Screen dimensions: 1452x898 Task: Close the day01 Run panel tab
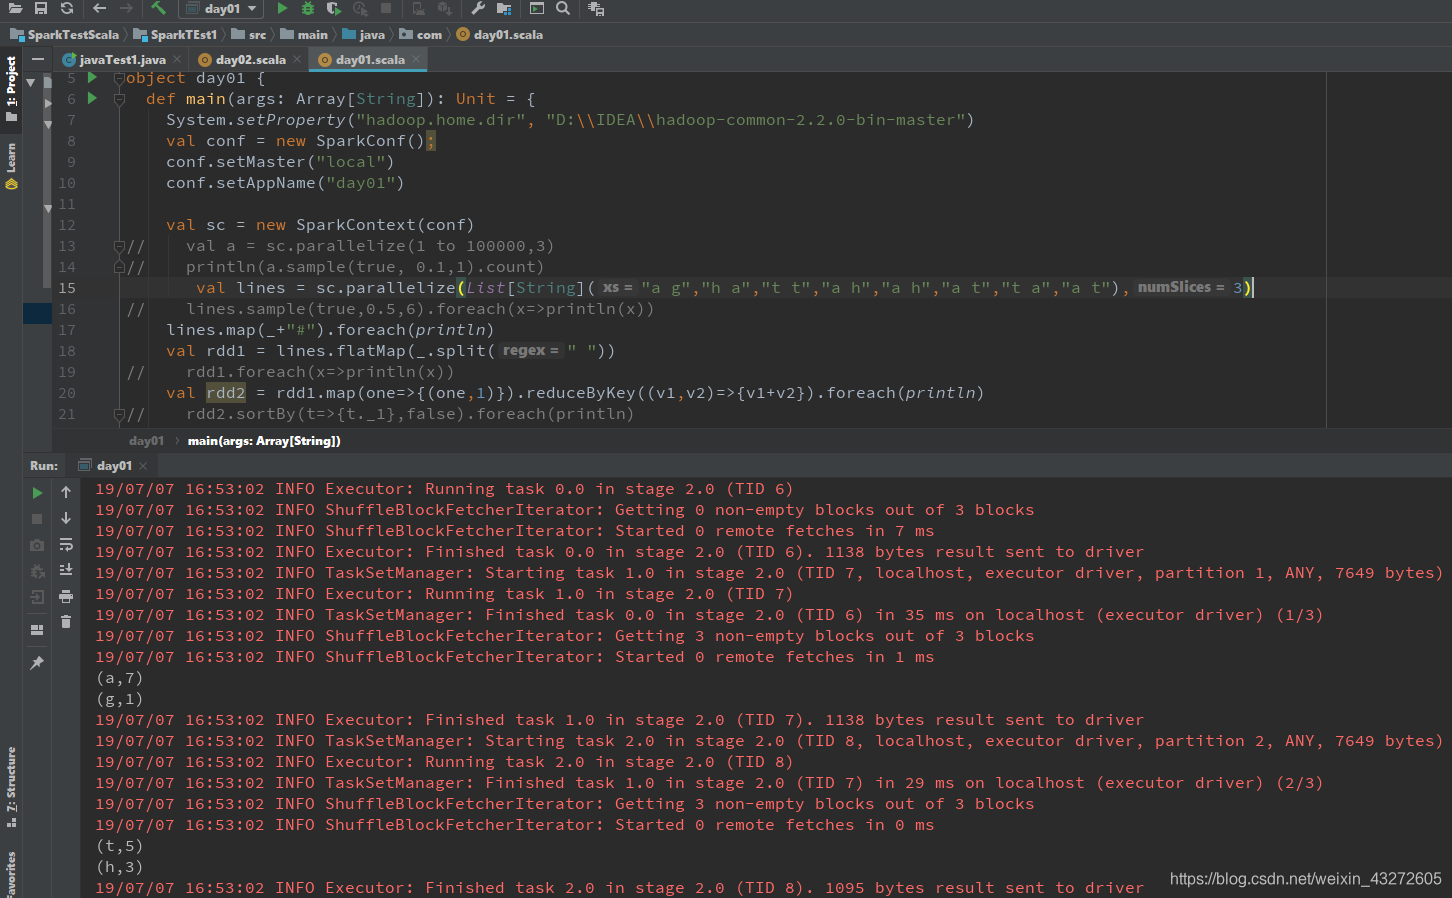point(143,466)
